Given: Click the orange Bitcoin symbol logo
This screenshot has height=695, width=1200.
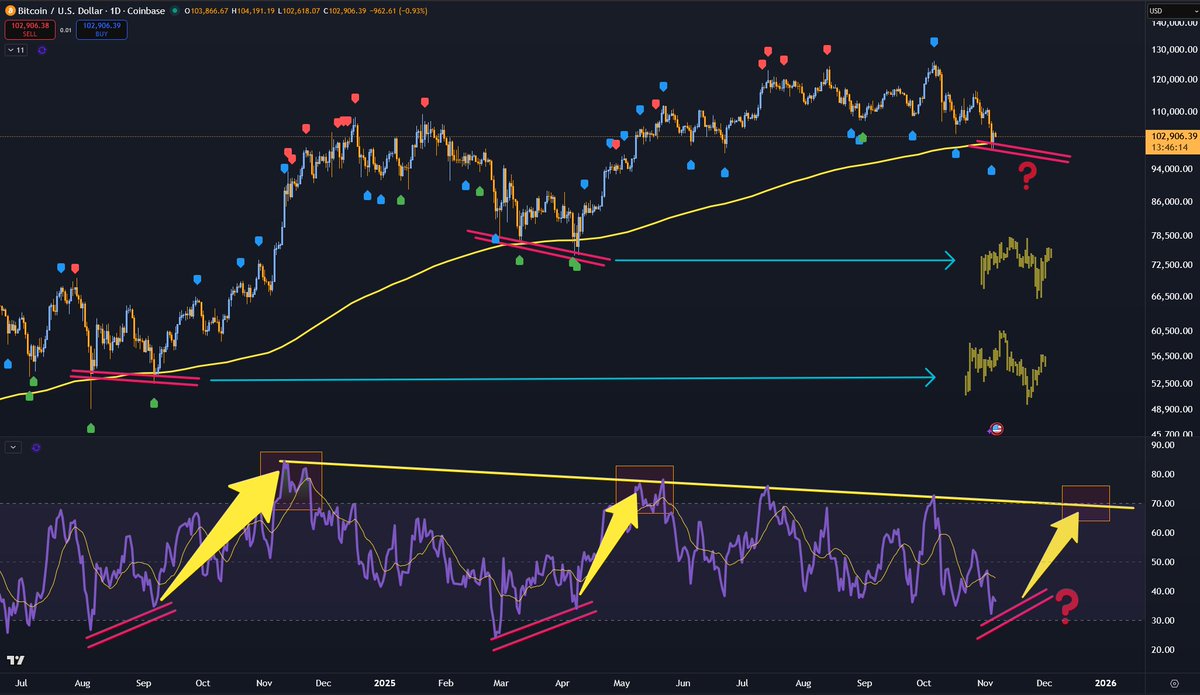Looking at the screenshot, I should click(x=10, y=10).
